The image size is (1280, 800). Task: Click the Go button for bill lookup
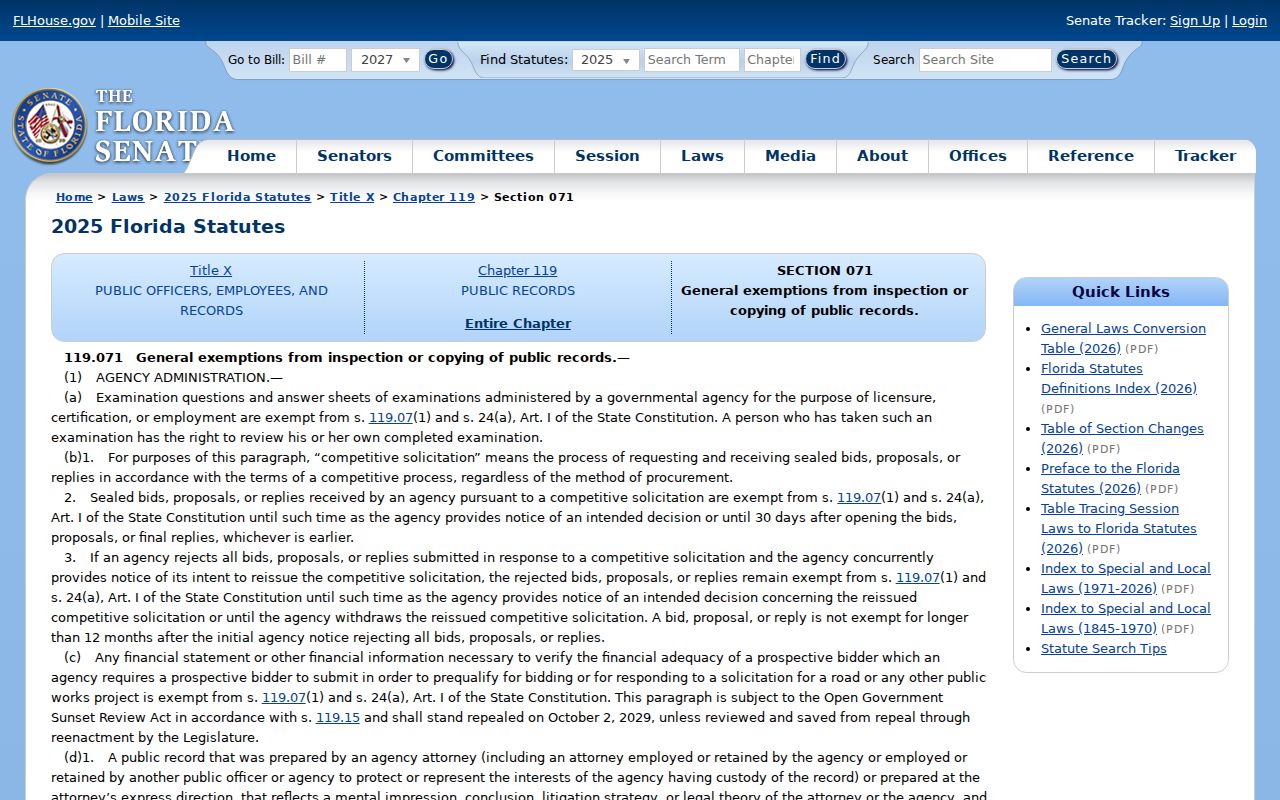[438, 60]
